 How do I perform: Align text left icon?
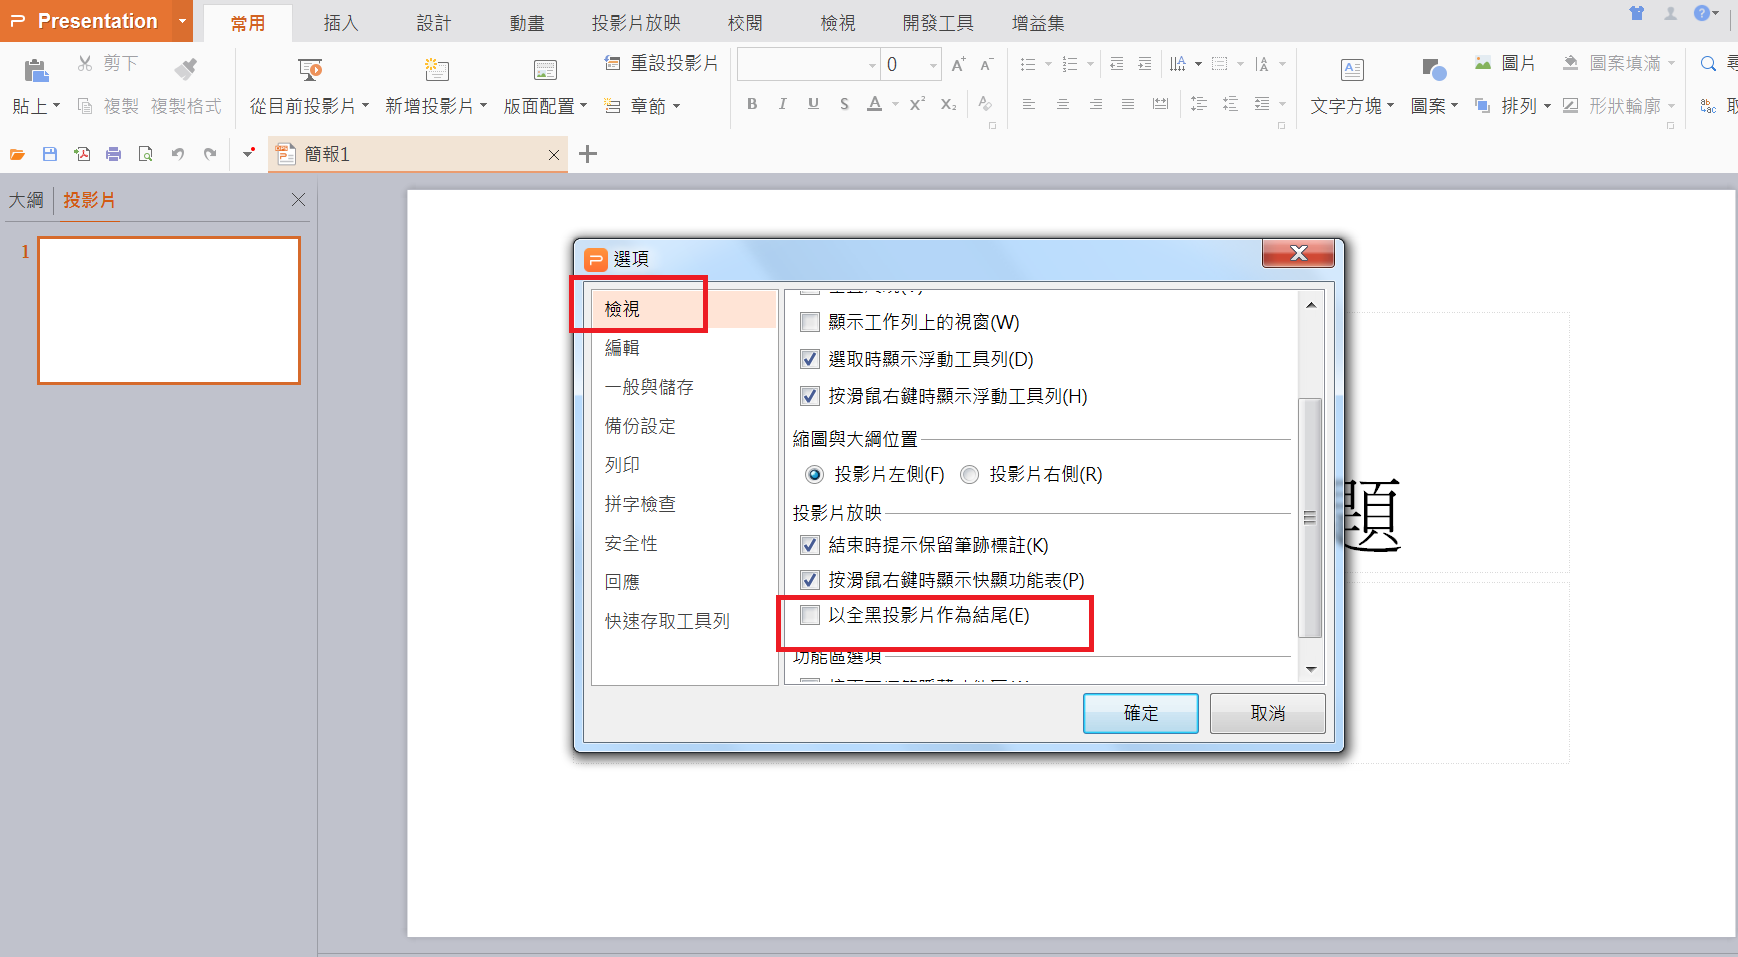pyautogui.click(x=1028, y=103)
